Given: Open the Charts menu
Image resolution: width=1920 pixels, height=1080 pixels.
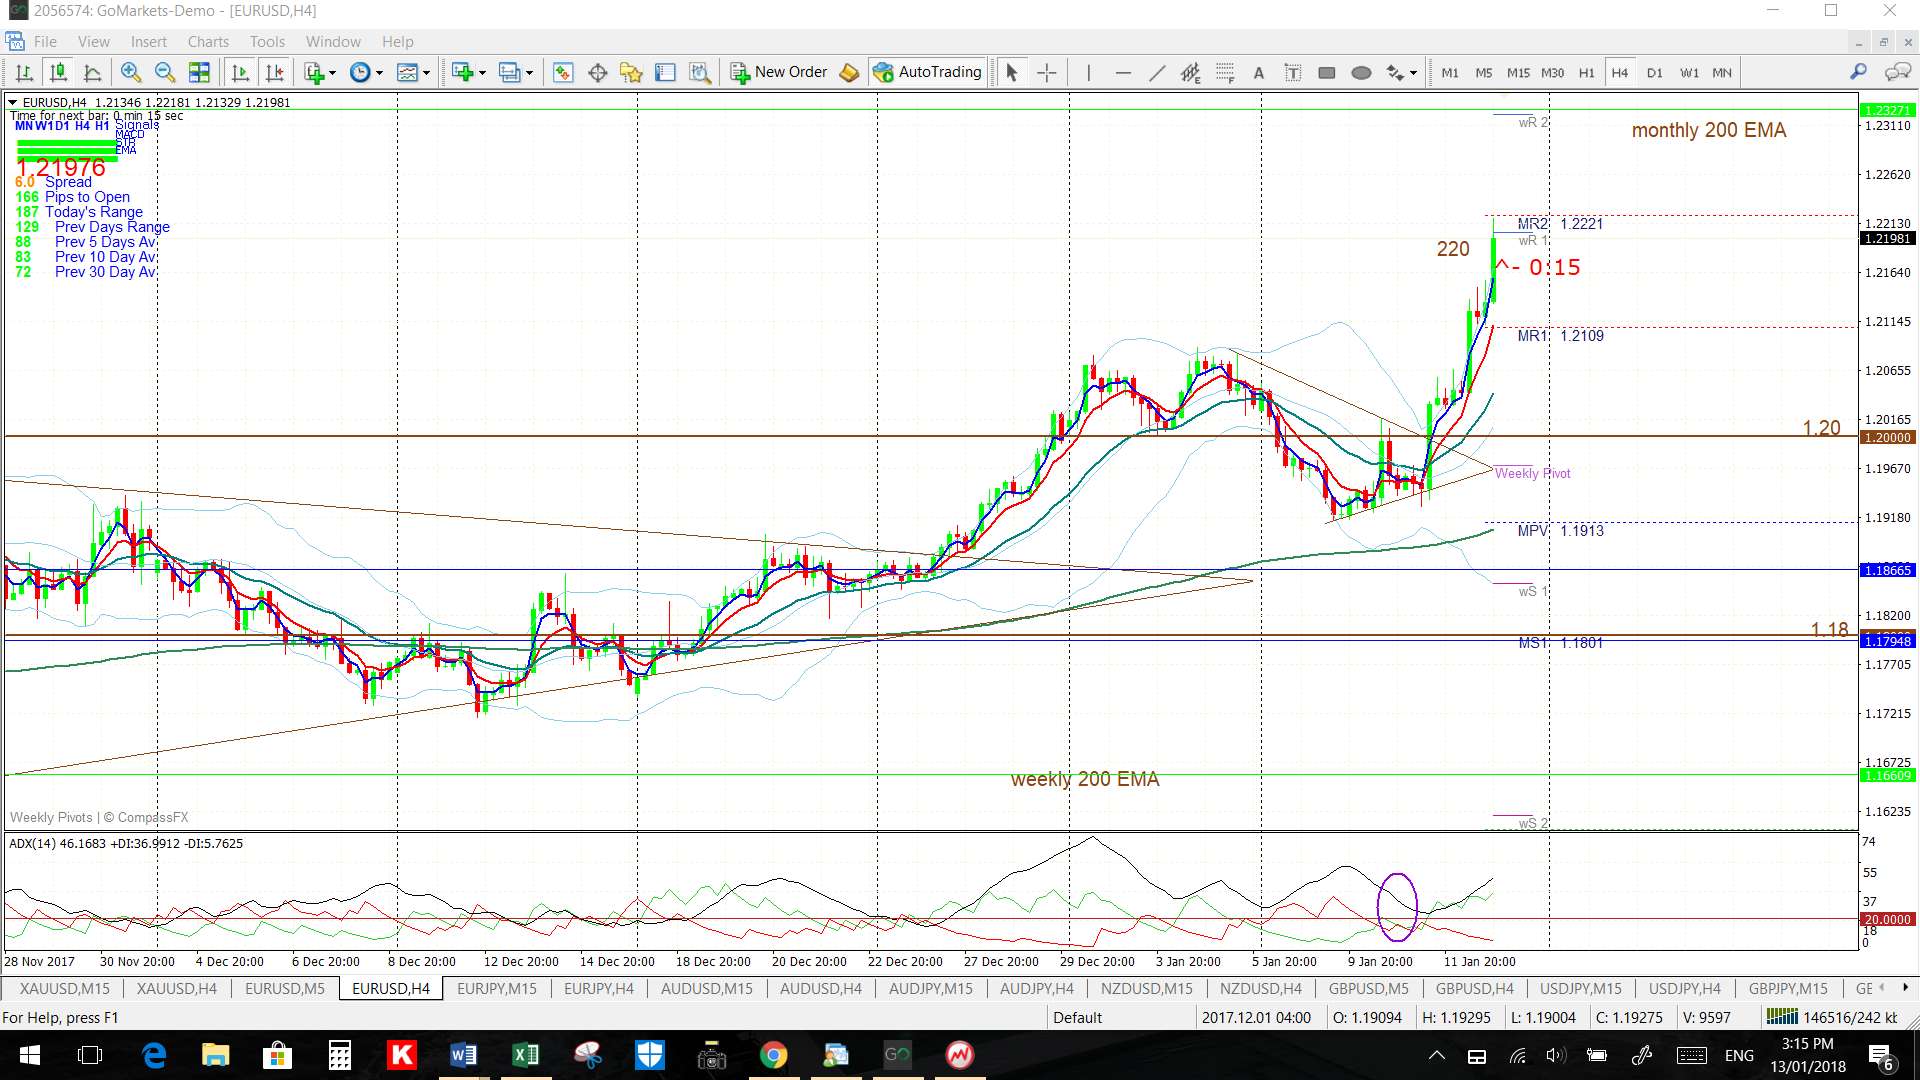Looking at the screenshot, I should 208,41.
